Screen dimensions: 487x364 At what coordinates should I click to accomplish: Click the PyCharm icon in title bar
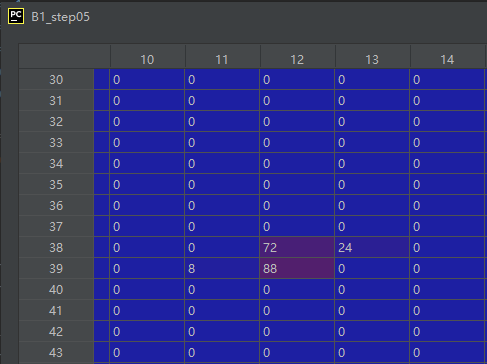pyautogui.click(x=16, y=16)
